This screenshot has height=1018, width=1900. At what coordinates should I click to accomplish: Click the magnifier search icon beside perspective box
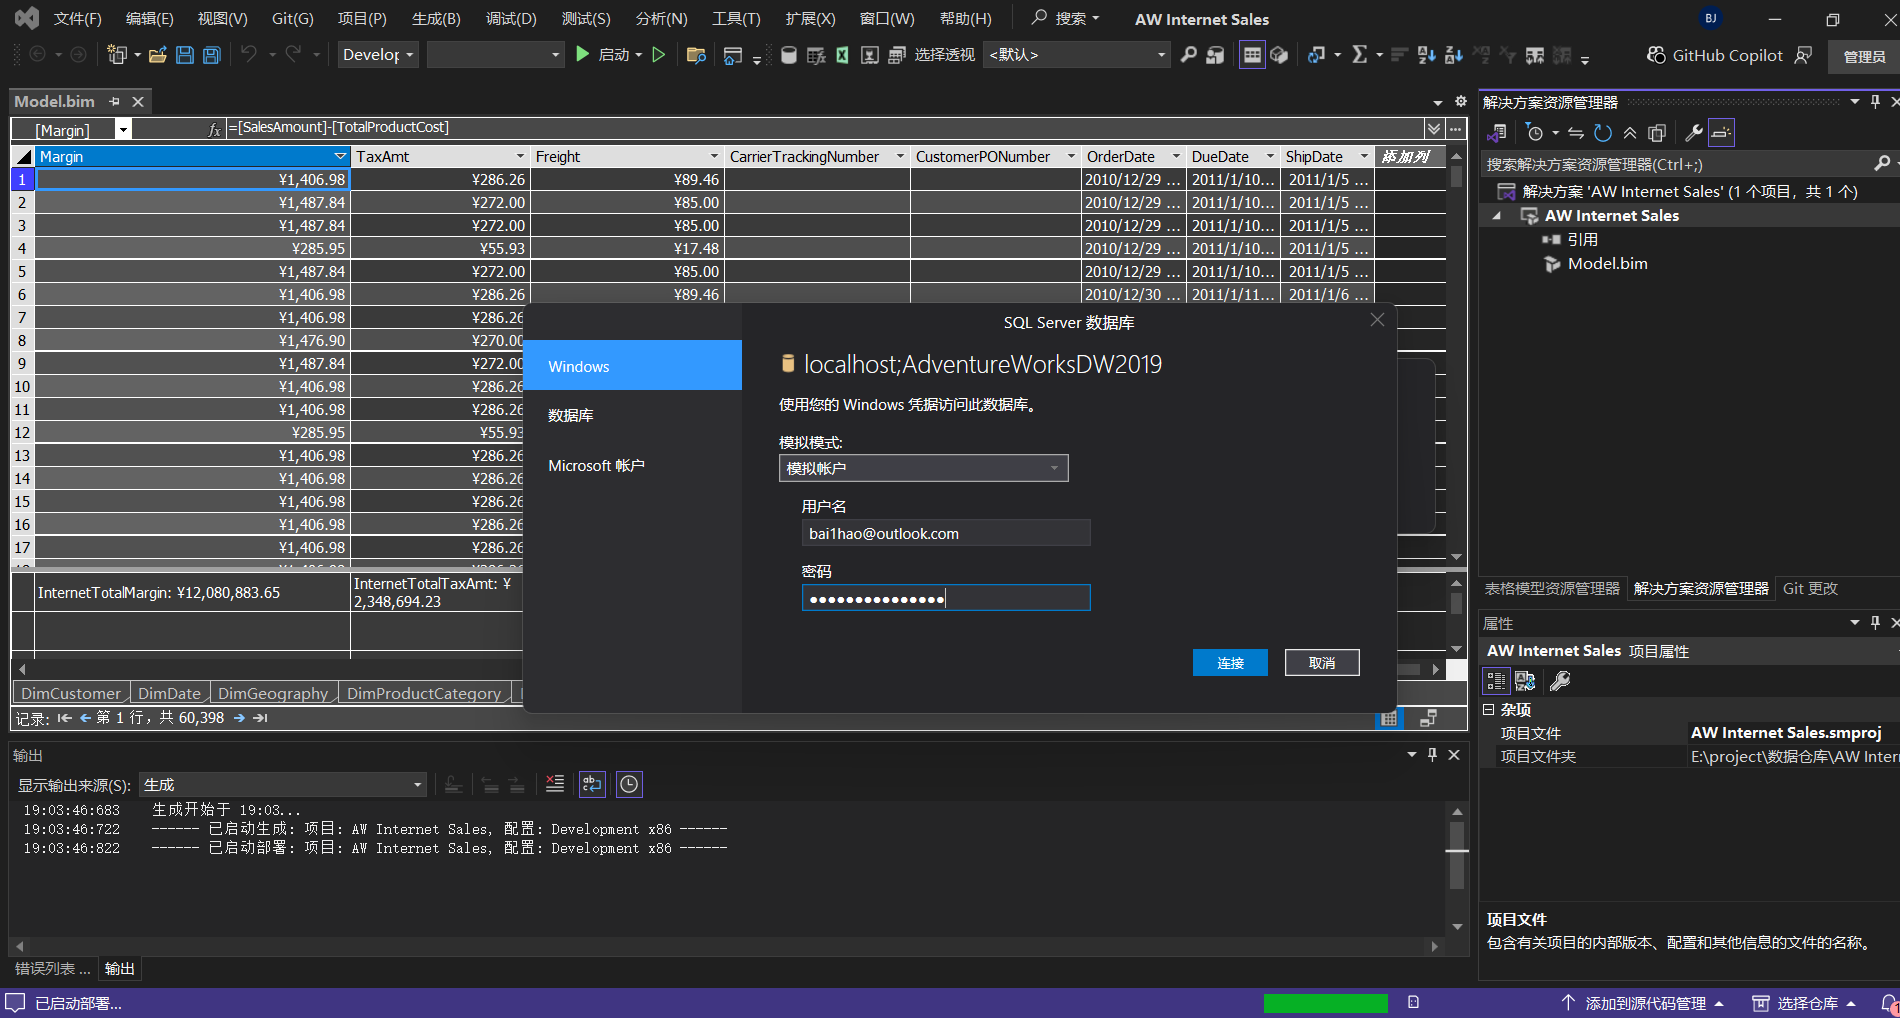coord(1188,55)
